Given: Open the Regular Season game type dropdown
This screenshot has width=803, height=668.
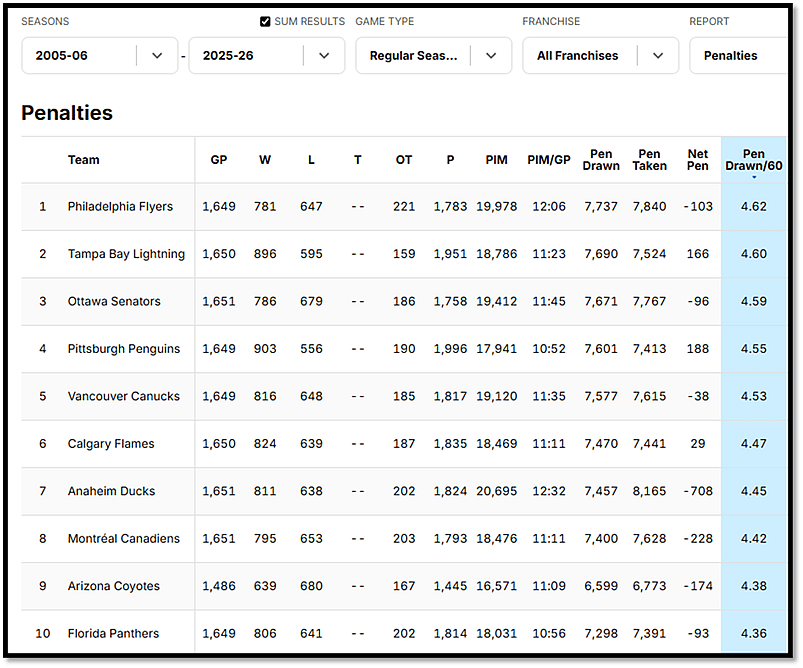Looking at the screenshot, I should pyautogui.click(x=433, y=55).
